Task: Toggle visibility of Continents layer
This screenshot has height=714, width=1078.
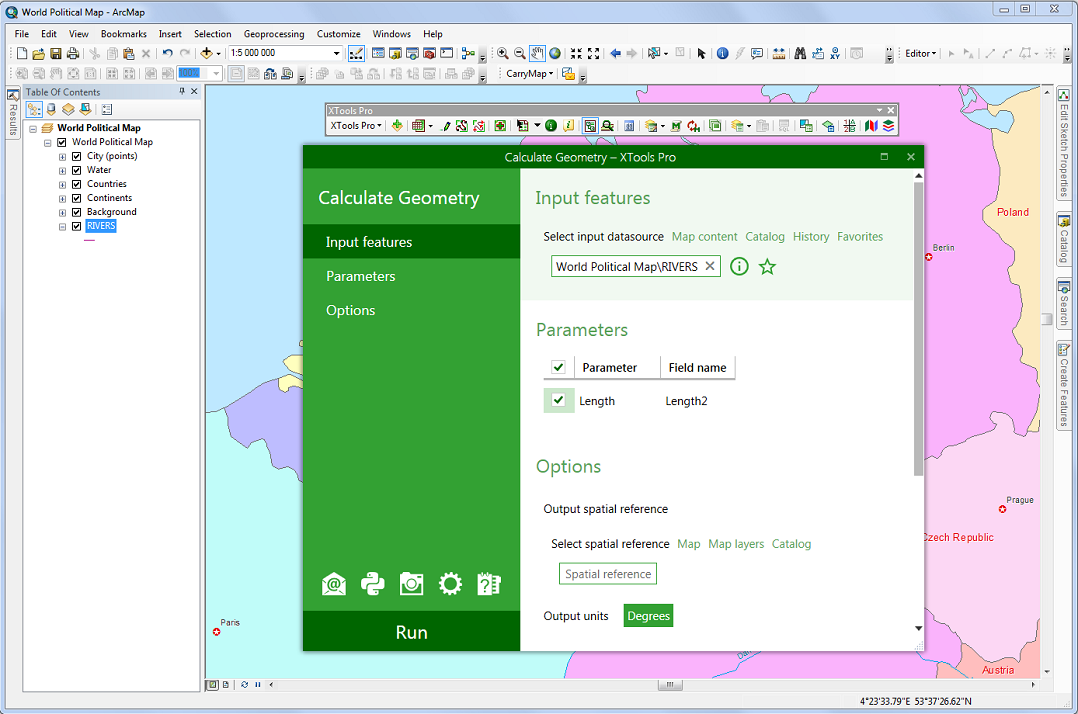Action: tap(77, 198)
